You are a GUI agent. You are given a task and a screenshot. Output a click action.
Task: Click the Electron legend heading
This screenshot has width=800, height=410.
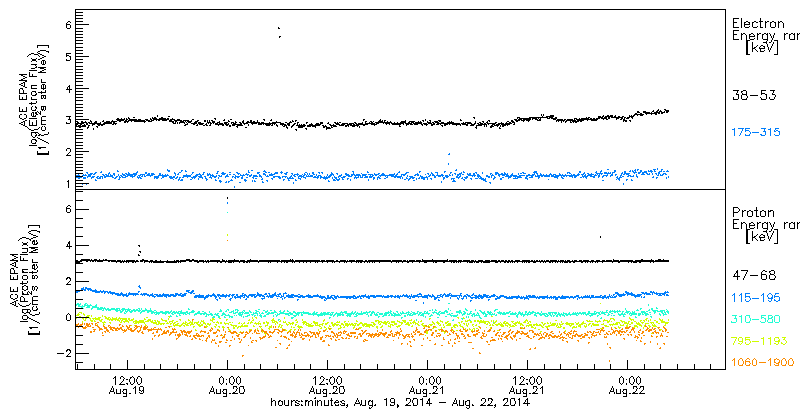(x=758, y=23)
